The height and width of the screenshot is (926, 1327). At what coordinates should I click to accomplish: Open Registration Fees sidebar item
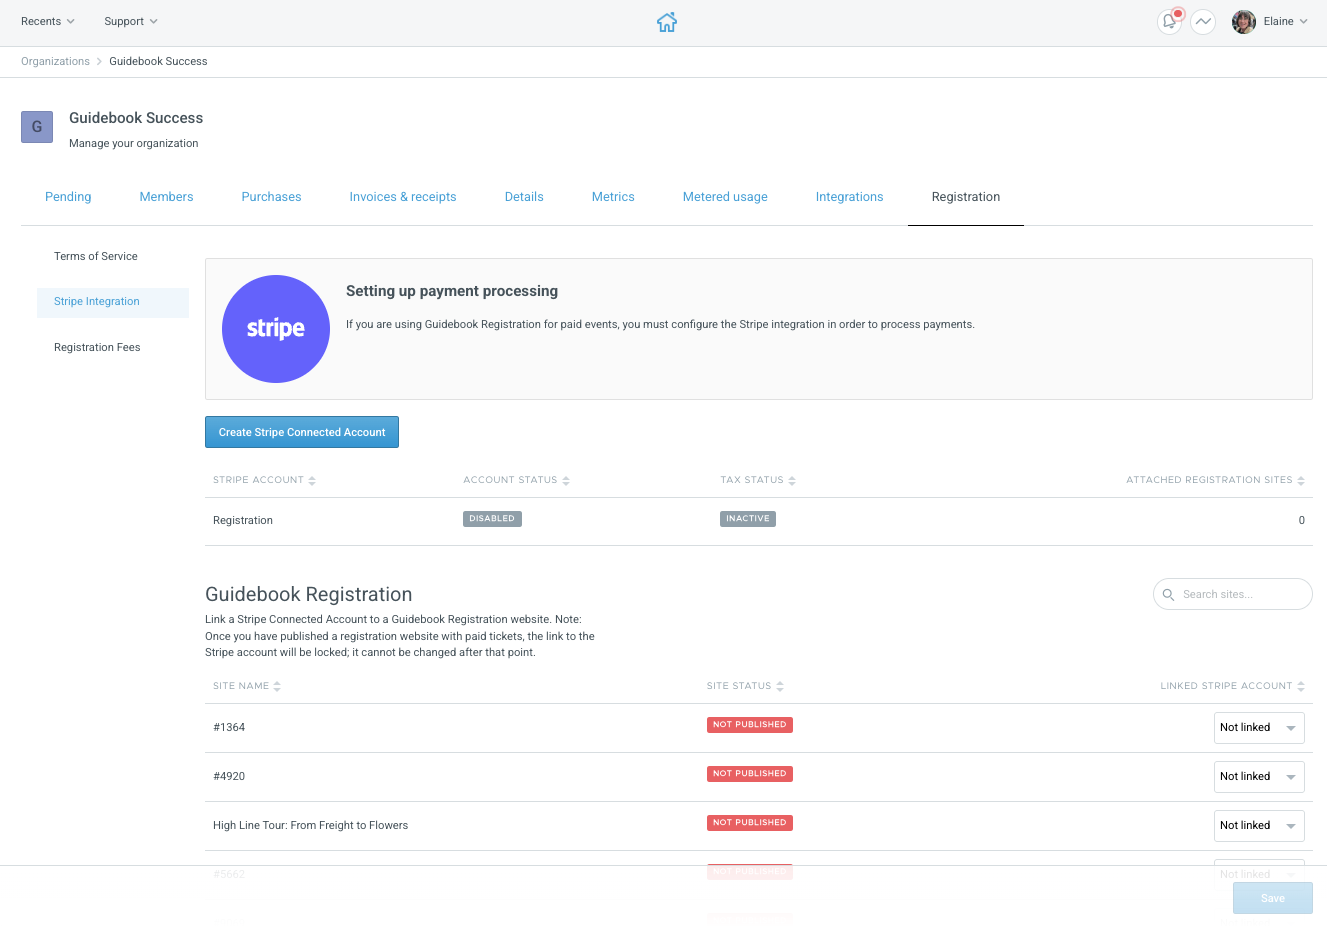pyautogui.click(x=97, y=348)
